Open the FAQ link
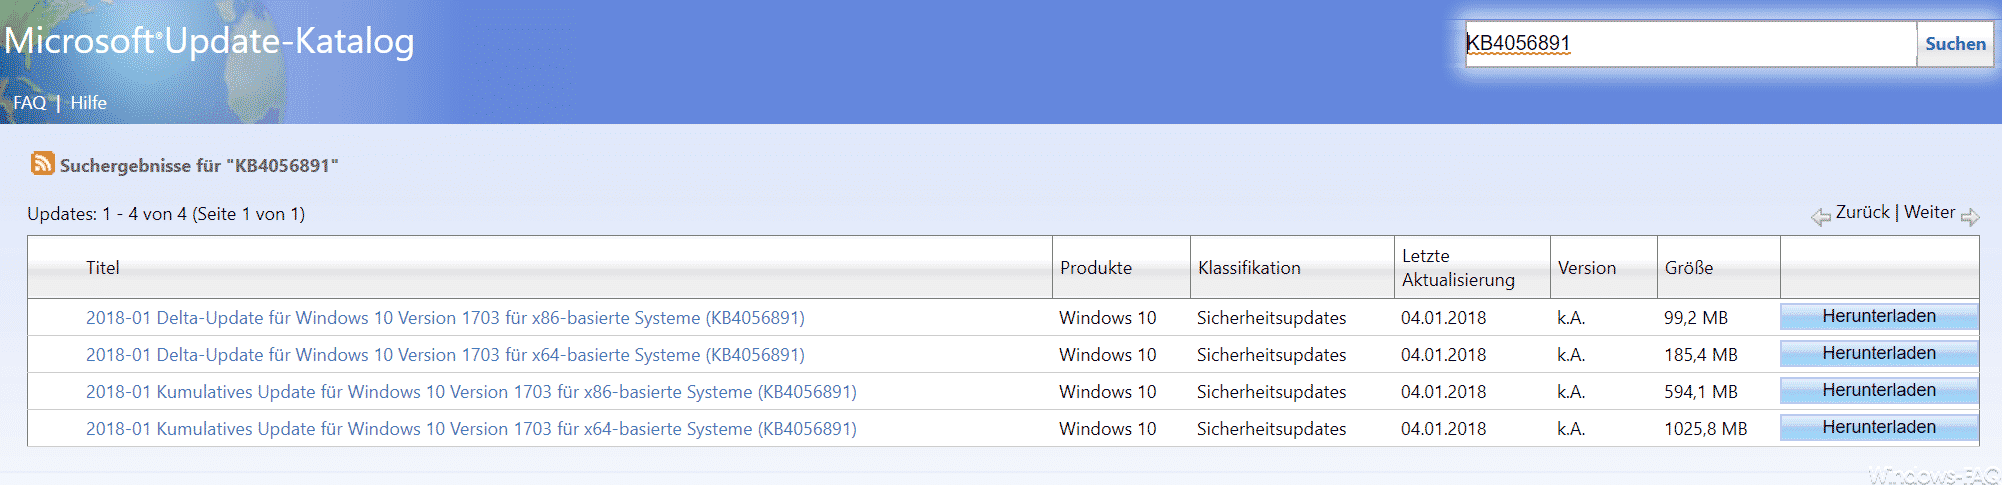The image size is (2002, 485). pyautogui.click(x=29, y=103)
